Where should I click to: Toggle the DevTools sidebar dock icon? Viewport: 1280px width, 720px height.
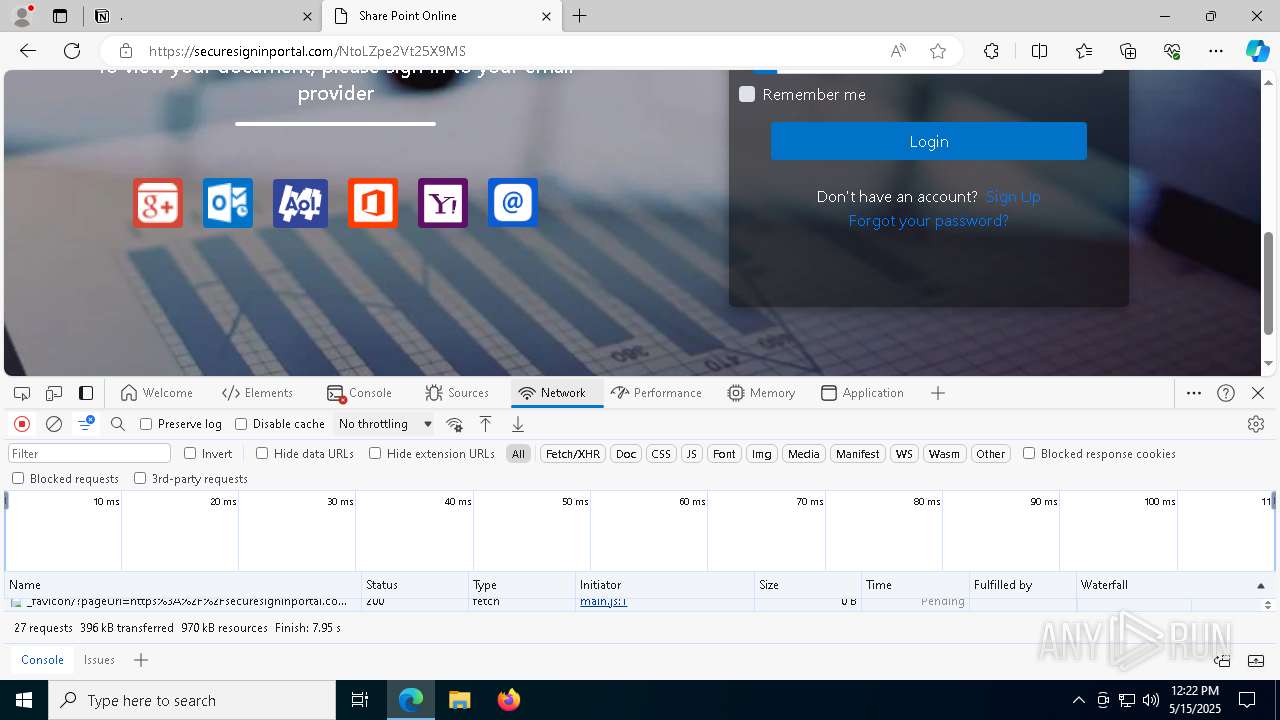pos(86,393)
